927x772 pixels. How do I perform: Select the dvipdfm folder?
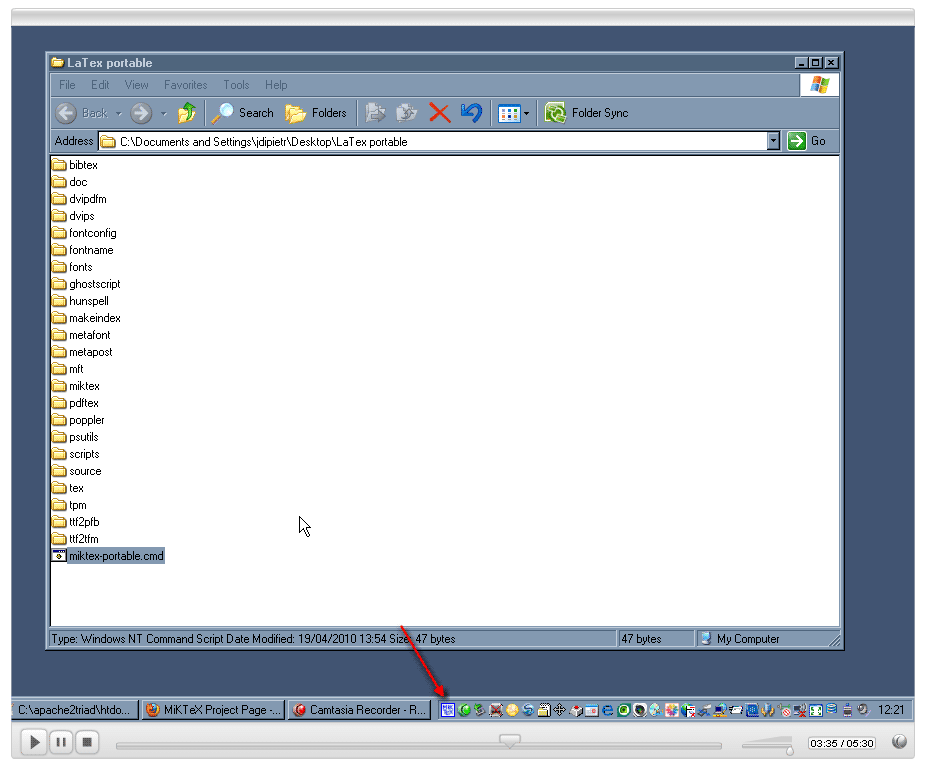79,199
